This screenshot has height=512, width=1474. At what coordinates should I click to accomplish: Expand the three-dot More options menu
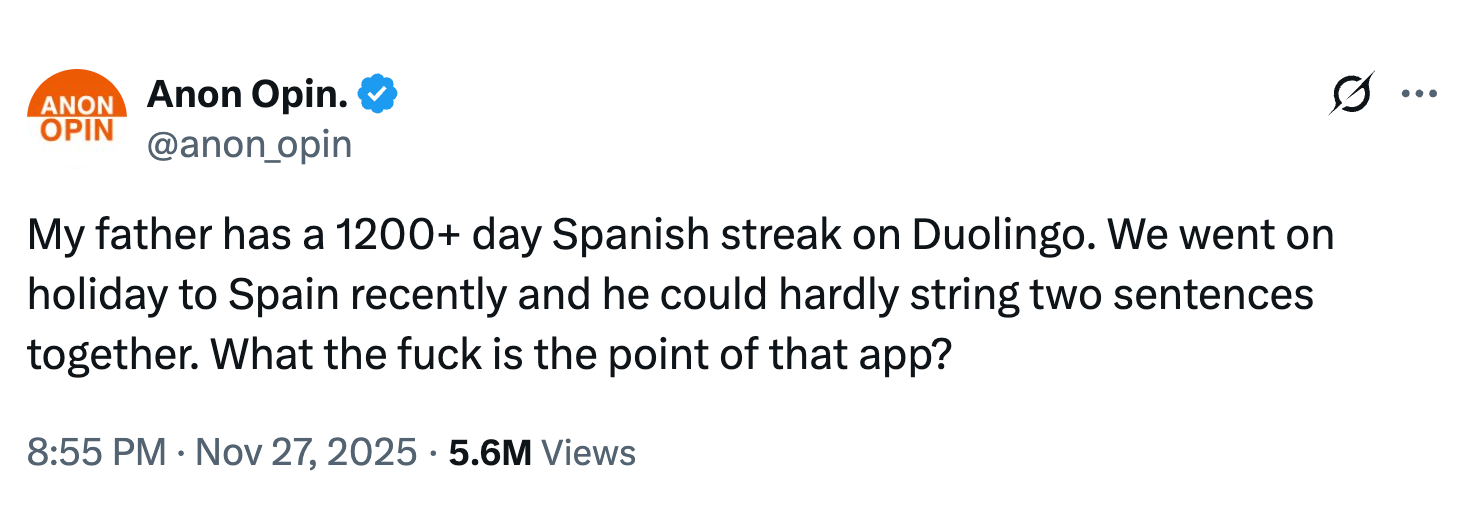[1418, 94]
